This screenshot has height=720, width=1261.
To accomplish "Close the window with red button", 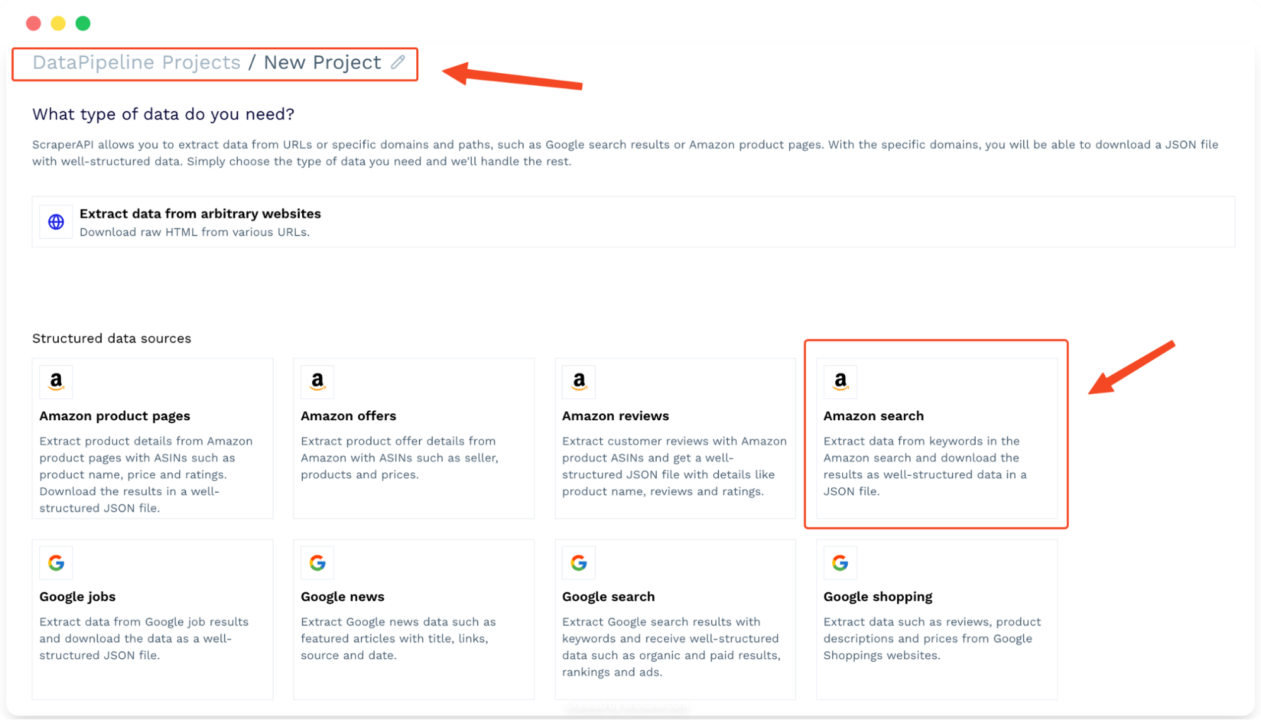I will 33,23.
